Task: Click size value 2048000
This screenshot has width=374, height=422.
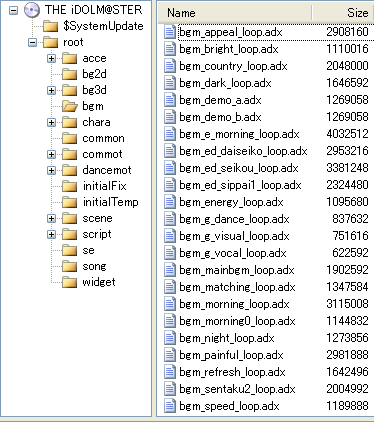Action: coord(347,66)
